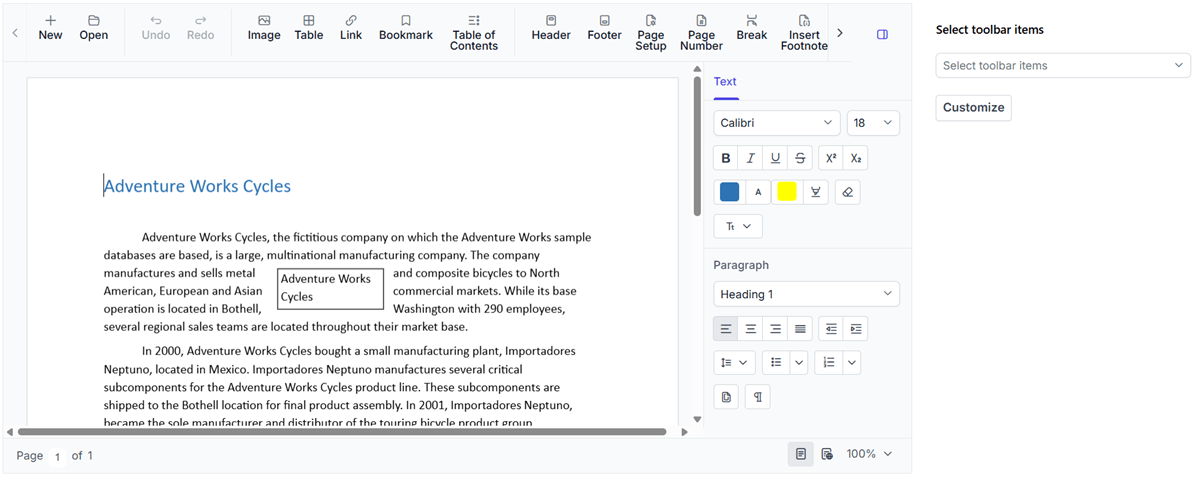The image size is (1200, 478).
Task: Toggle italic formatting
Action: (x=751, y=158)
